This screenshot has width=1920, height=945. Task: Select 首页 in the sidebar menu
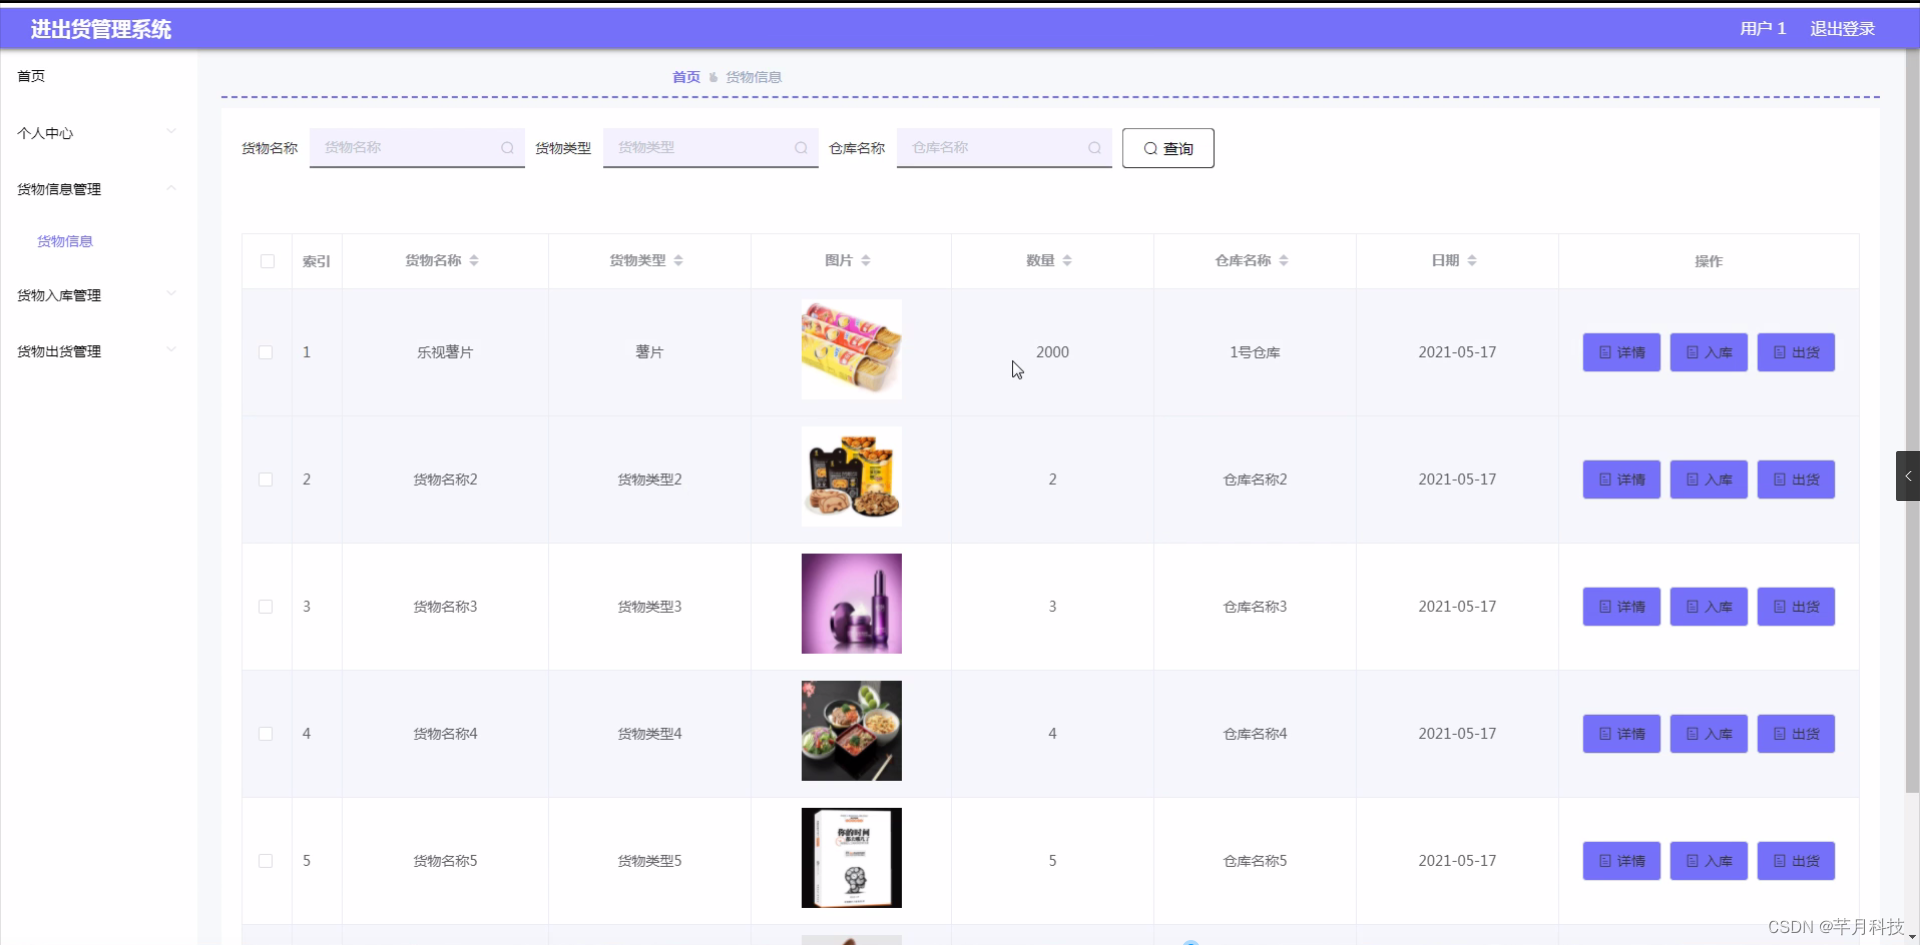tap(30, 75)
